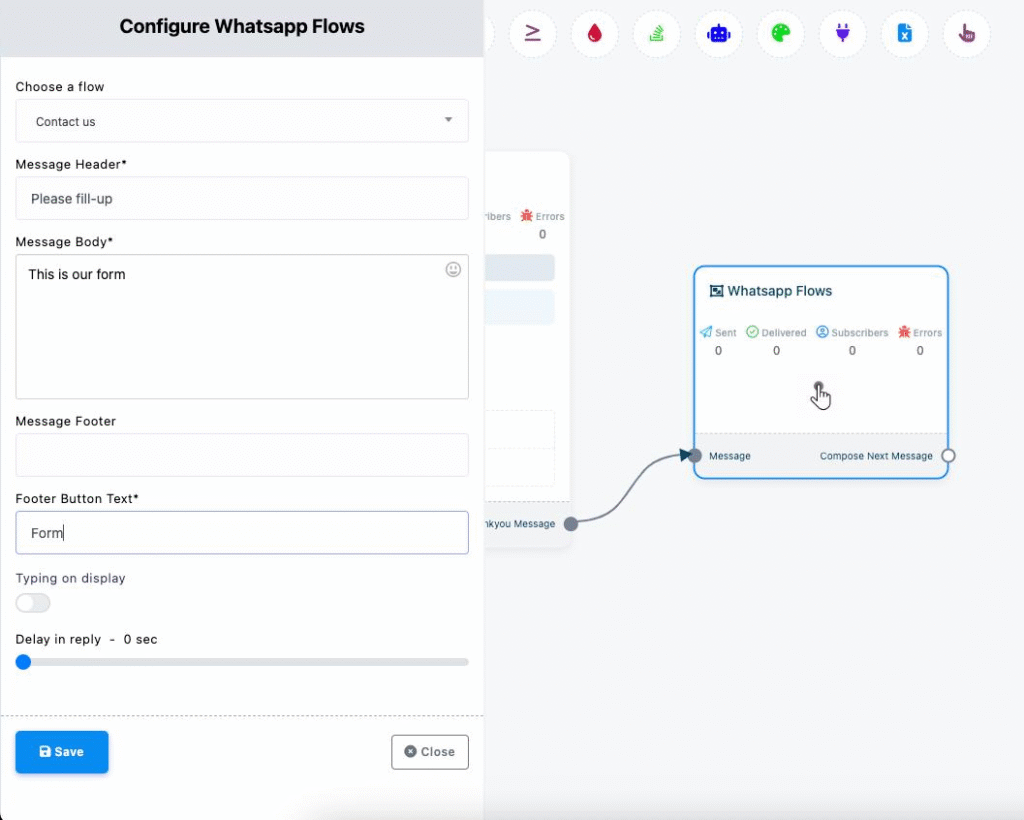Select the purple plug icon in toolbar

coord(842,33)
